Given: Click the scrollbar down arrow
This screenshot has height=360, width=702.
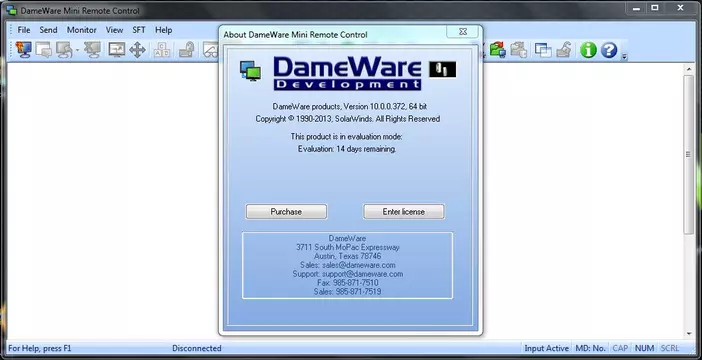Looking at the screenshot, I should click(688, 334).
